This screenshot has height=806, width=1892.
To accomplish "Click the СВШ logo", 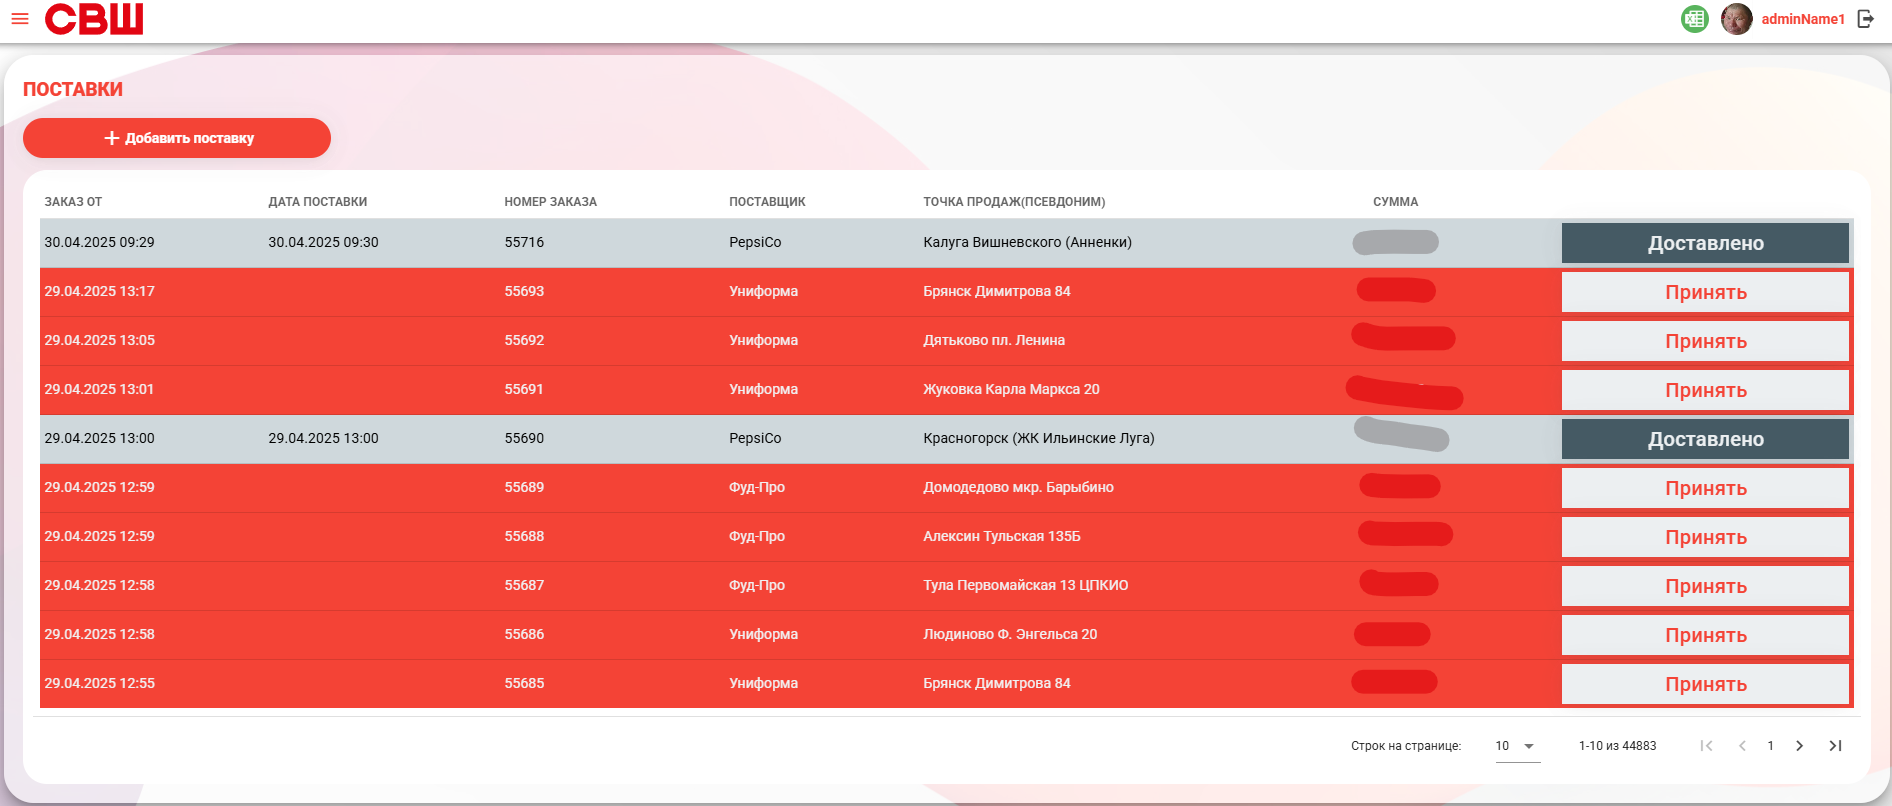I will point(94,19).
